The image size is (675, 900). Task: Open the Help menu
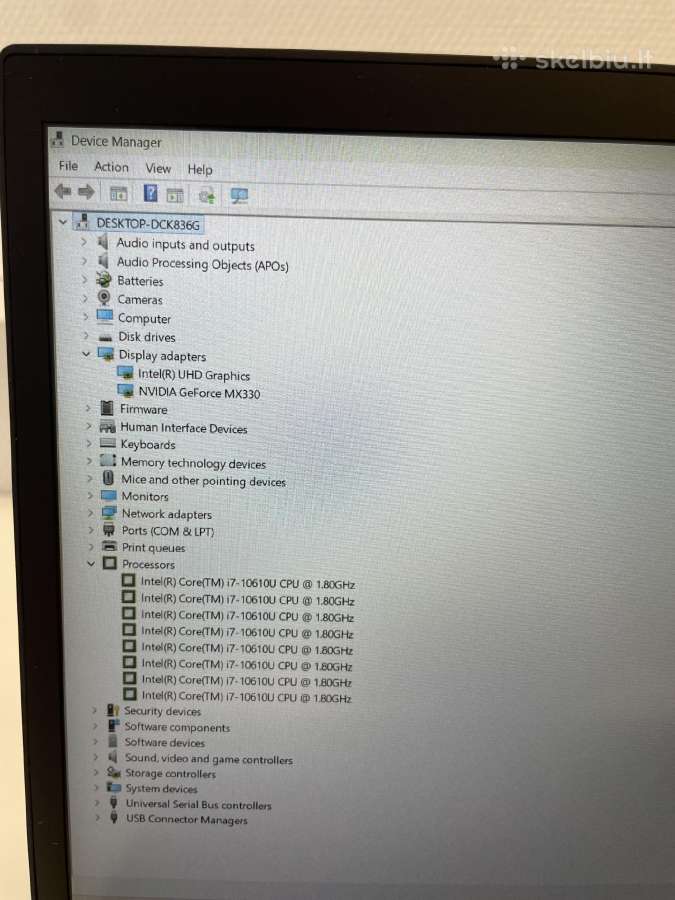[x=200, y=169]
